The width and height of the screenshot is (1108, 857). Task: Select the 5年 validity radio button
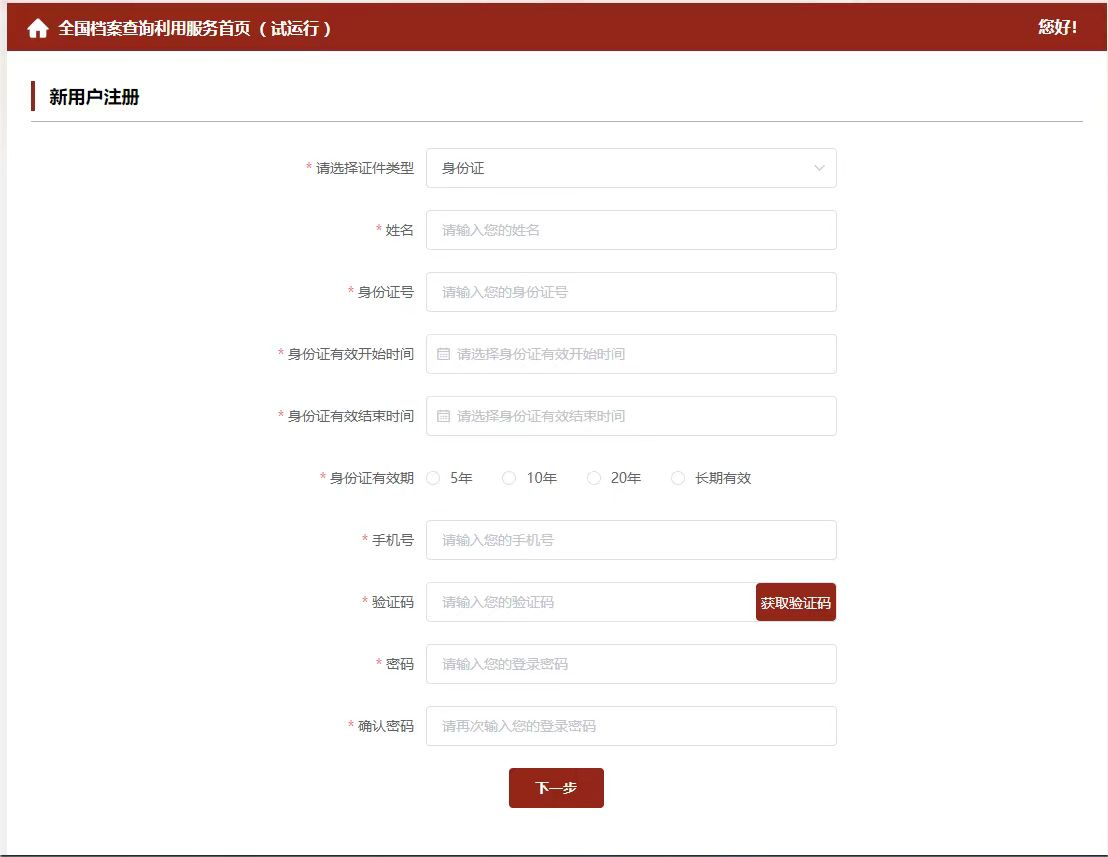(x=434, y=478)
